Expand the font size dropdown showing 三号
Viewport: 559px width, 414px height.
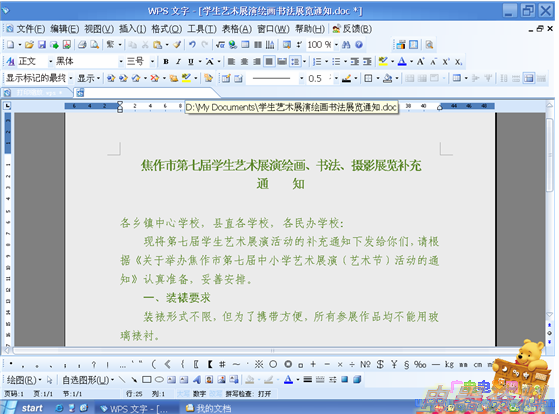tap(152, 62)
